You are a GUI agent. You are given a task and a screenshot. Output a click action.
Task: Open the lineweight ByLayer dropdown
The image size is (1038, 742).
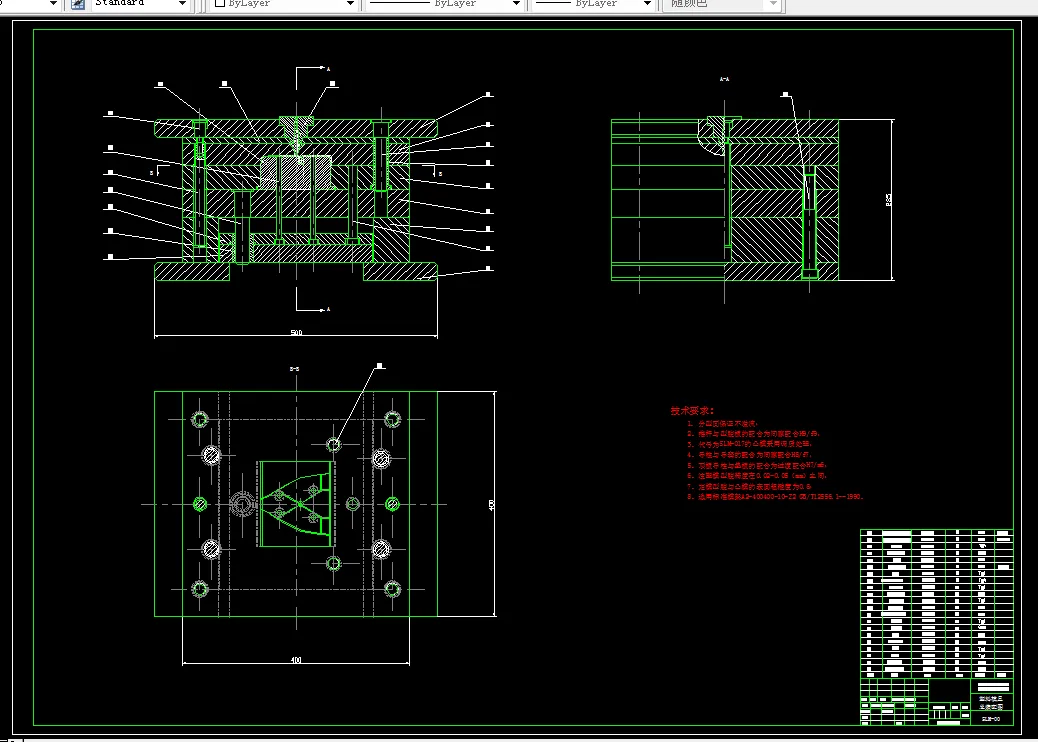point(593,4)
